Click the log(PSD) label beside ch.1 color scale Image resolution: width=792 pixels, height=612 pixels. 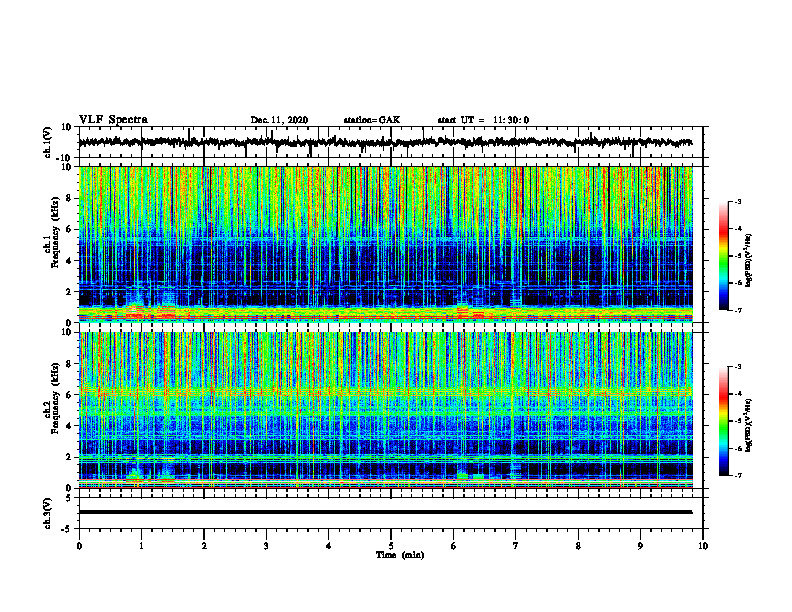(750, 260)
